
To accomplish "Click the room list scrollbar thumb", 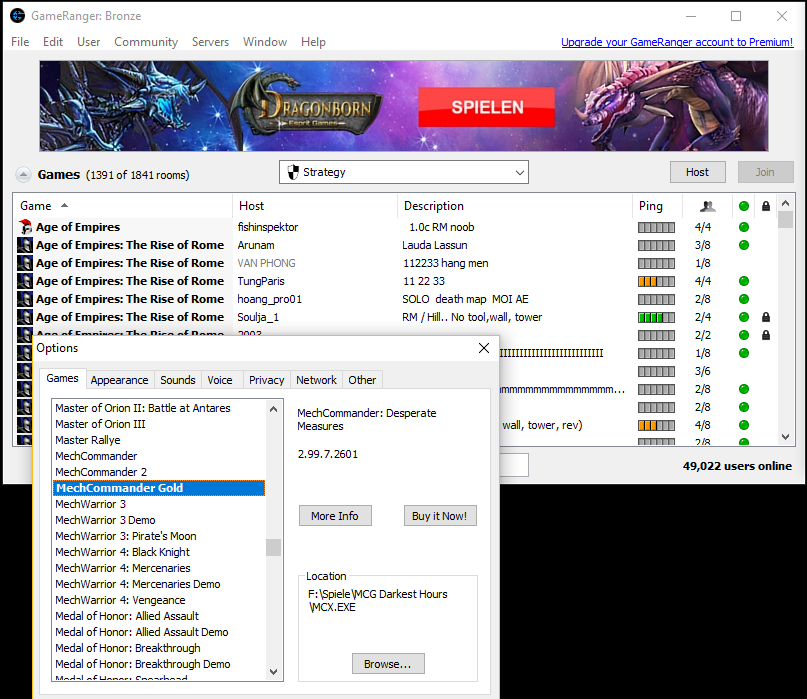I will tap(785, 220).
